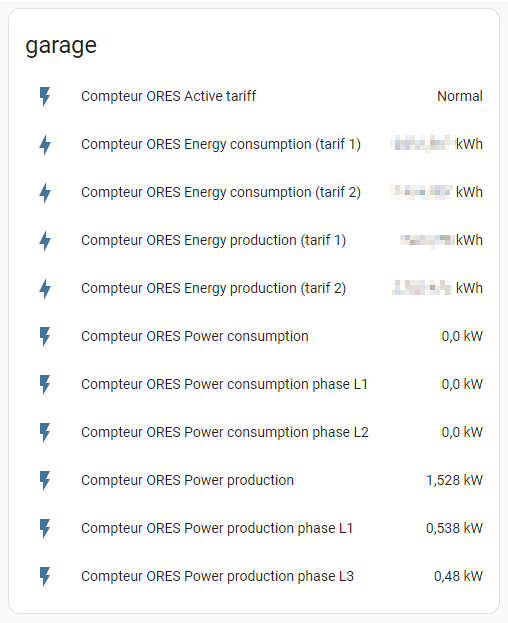Click the 0,48 kW phase L3 value

pyautogui.click(x=458, y=576)
